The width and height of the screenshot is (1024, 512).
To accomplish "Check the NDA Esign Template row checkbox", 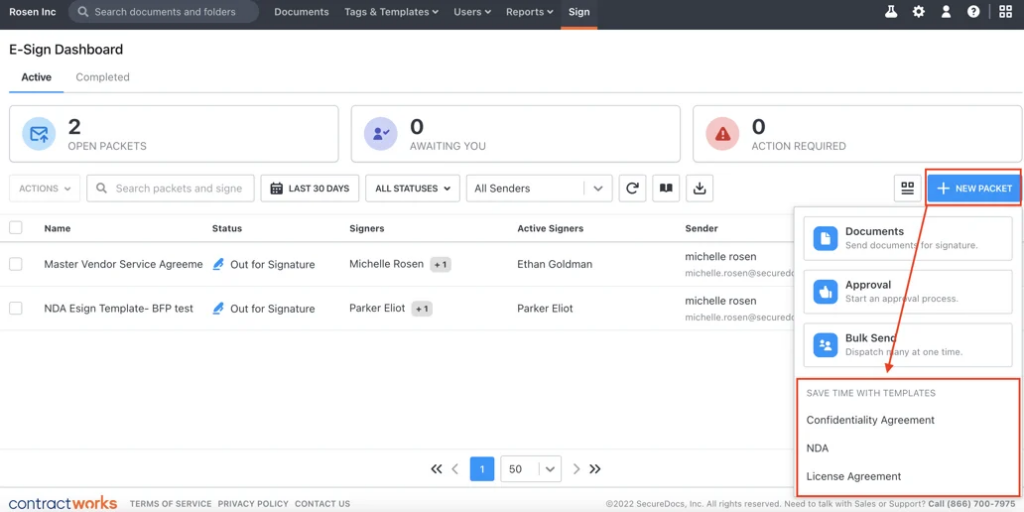I will [16, 308].
